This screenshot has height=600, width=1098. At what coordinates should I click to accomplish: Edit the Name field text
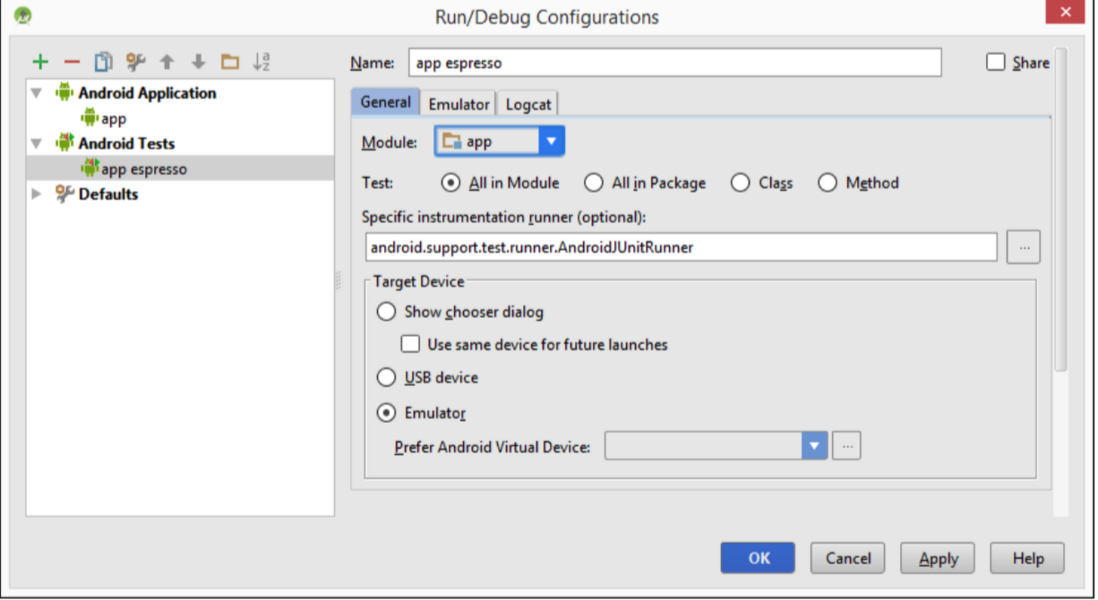pyautogui.click(x=674, y=63)
